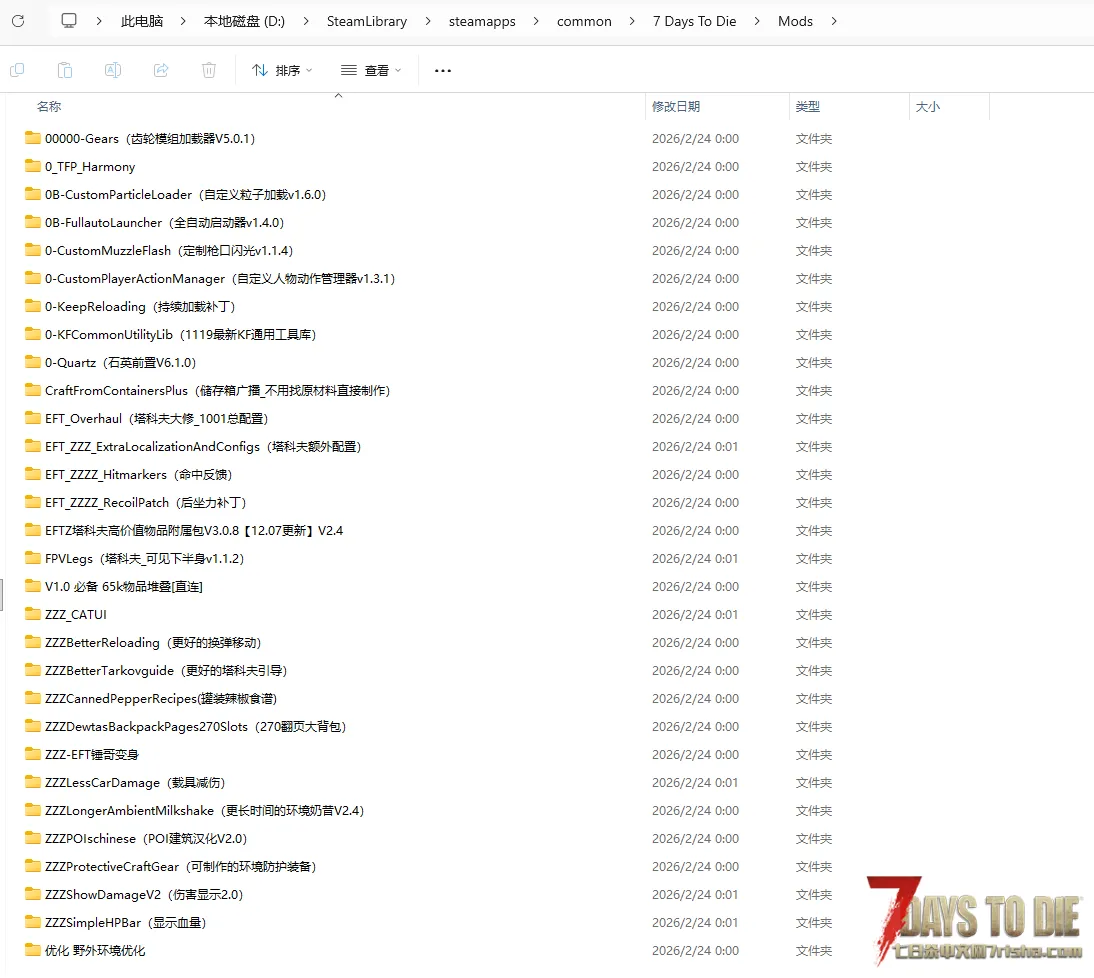Open the three-dot more options menu
Screen dimensions: 1094x978
[x=443, y=71]
